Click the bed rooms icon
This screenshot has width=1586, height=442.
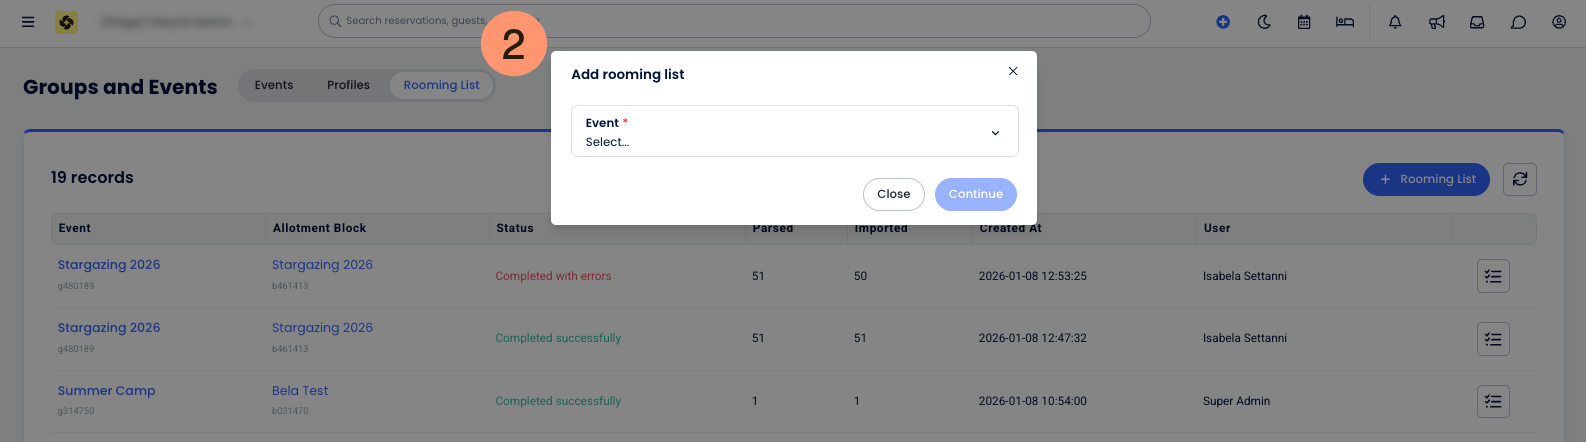point(1345,22)
